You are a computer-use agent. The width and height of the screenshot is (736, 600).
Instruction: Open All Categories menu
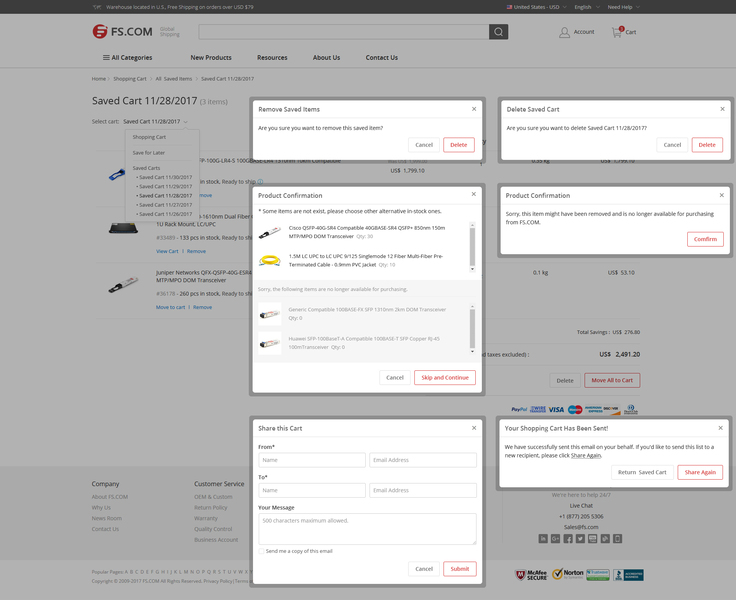[128, 57]
